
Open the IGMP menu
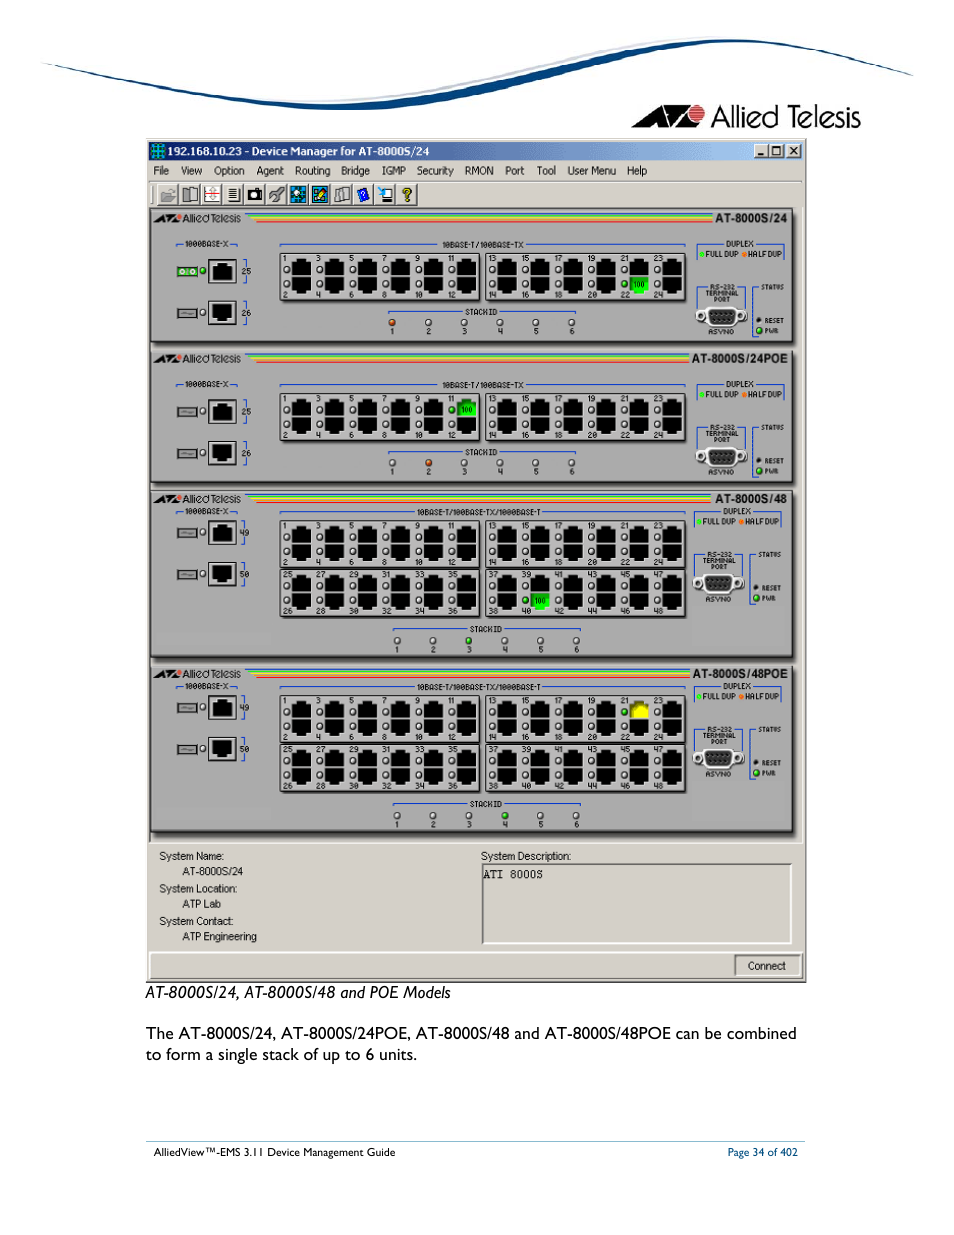(x=394, y=171)
